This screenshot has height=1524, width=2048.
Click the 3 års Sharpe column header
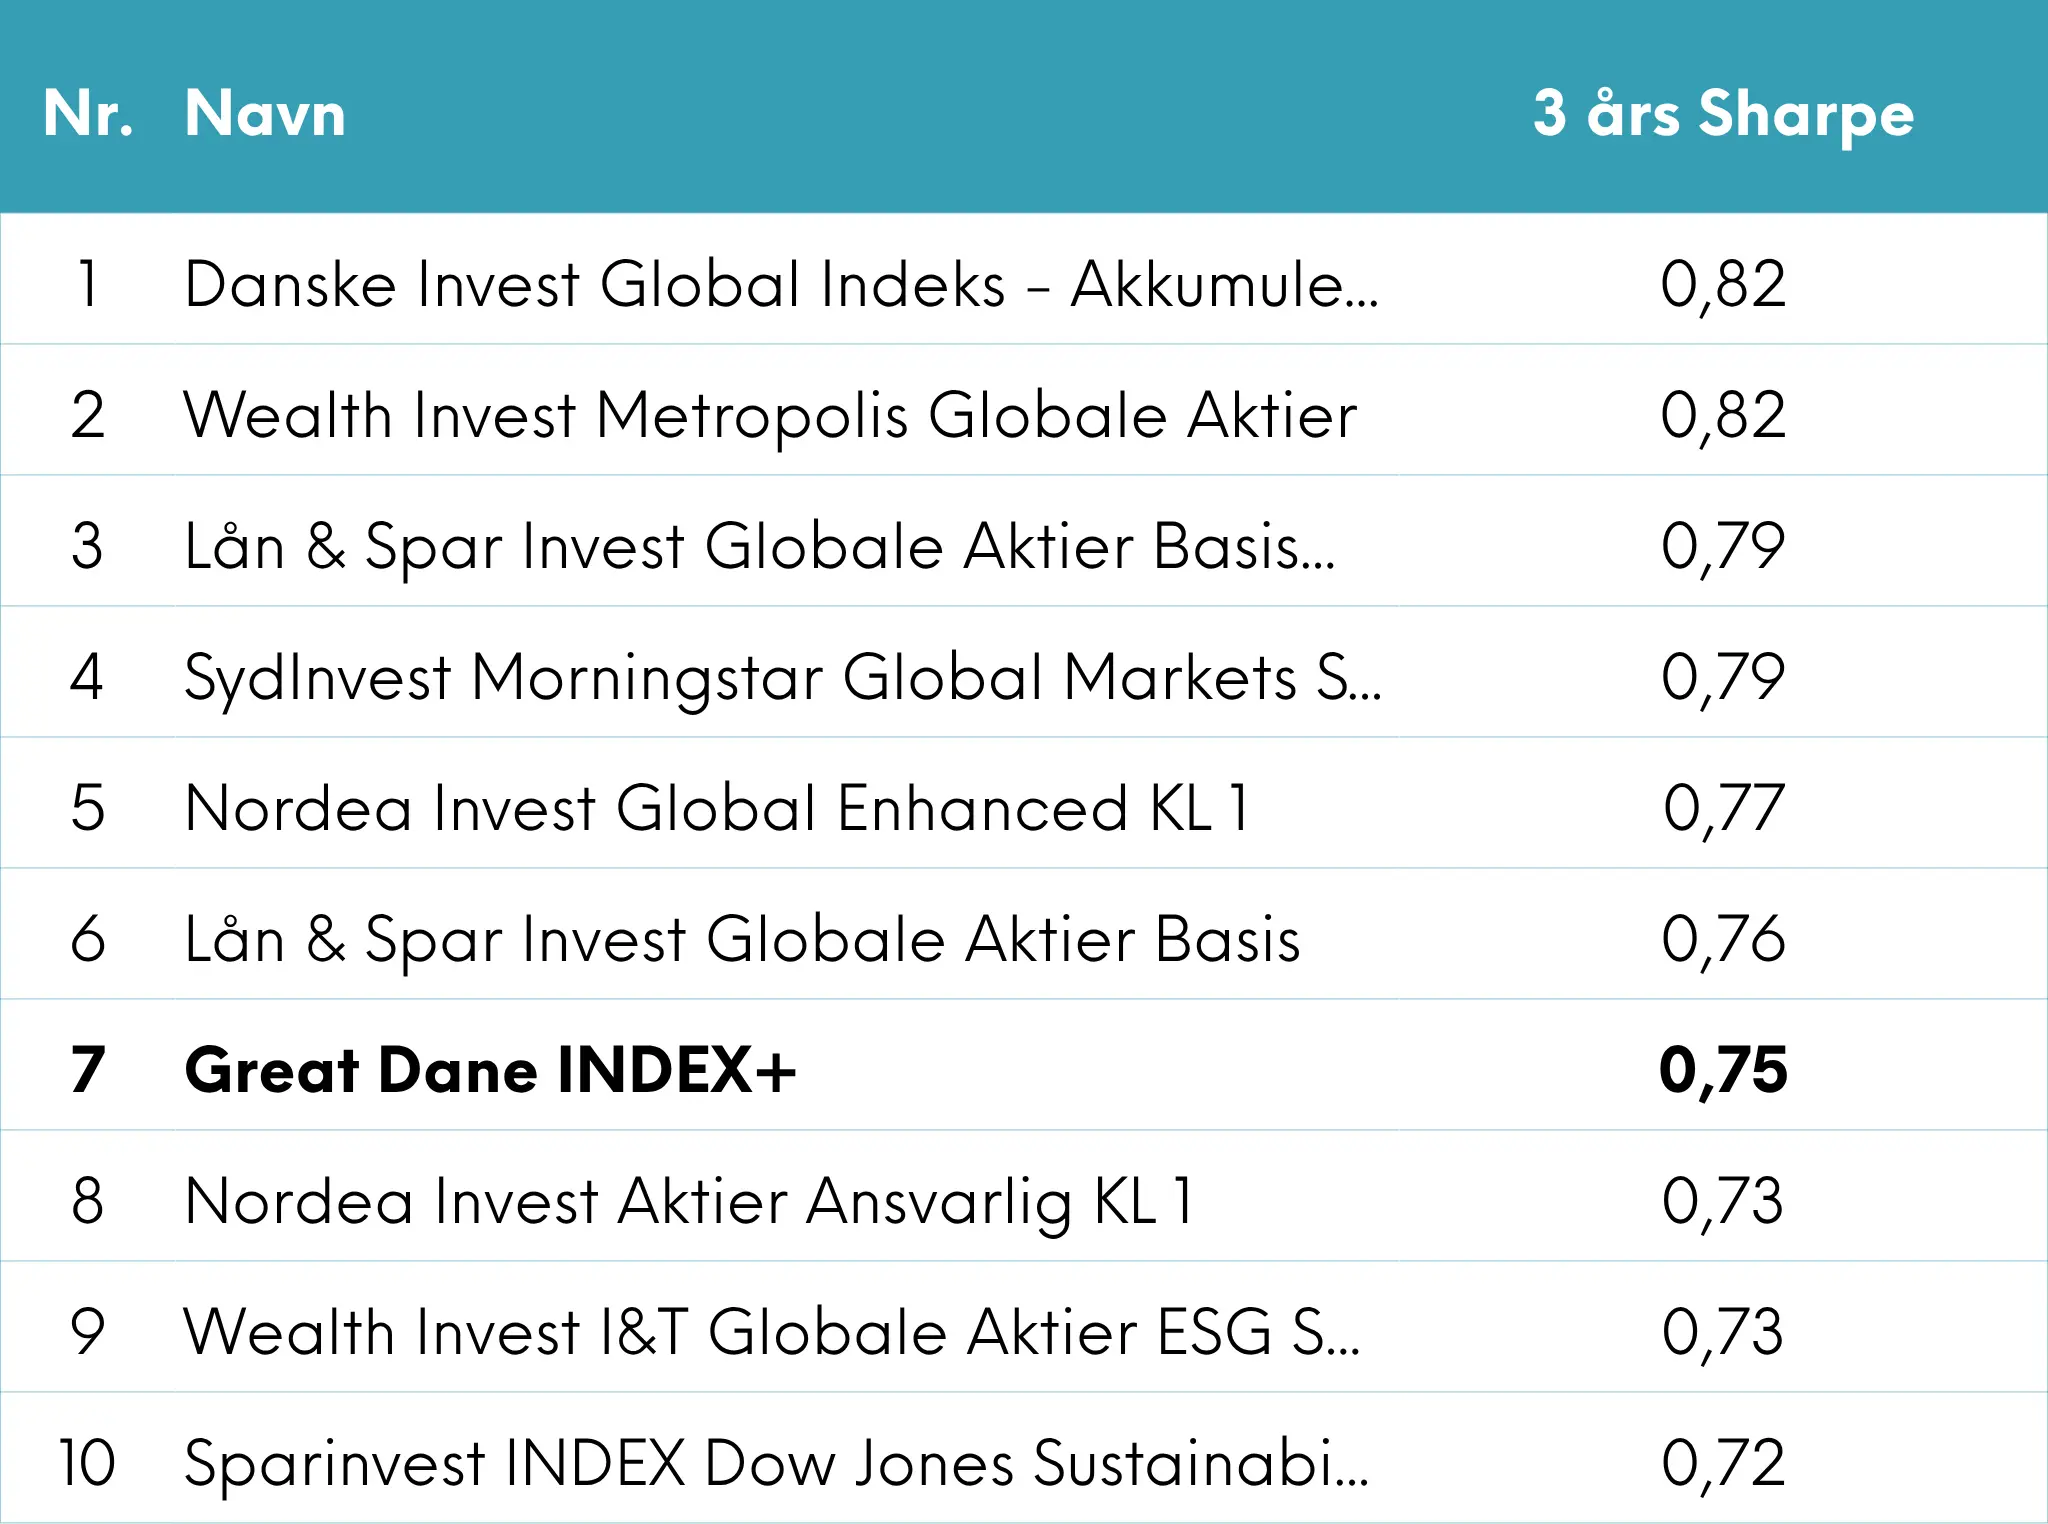(x=1723, y=115)
